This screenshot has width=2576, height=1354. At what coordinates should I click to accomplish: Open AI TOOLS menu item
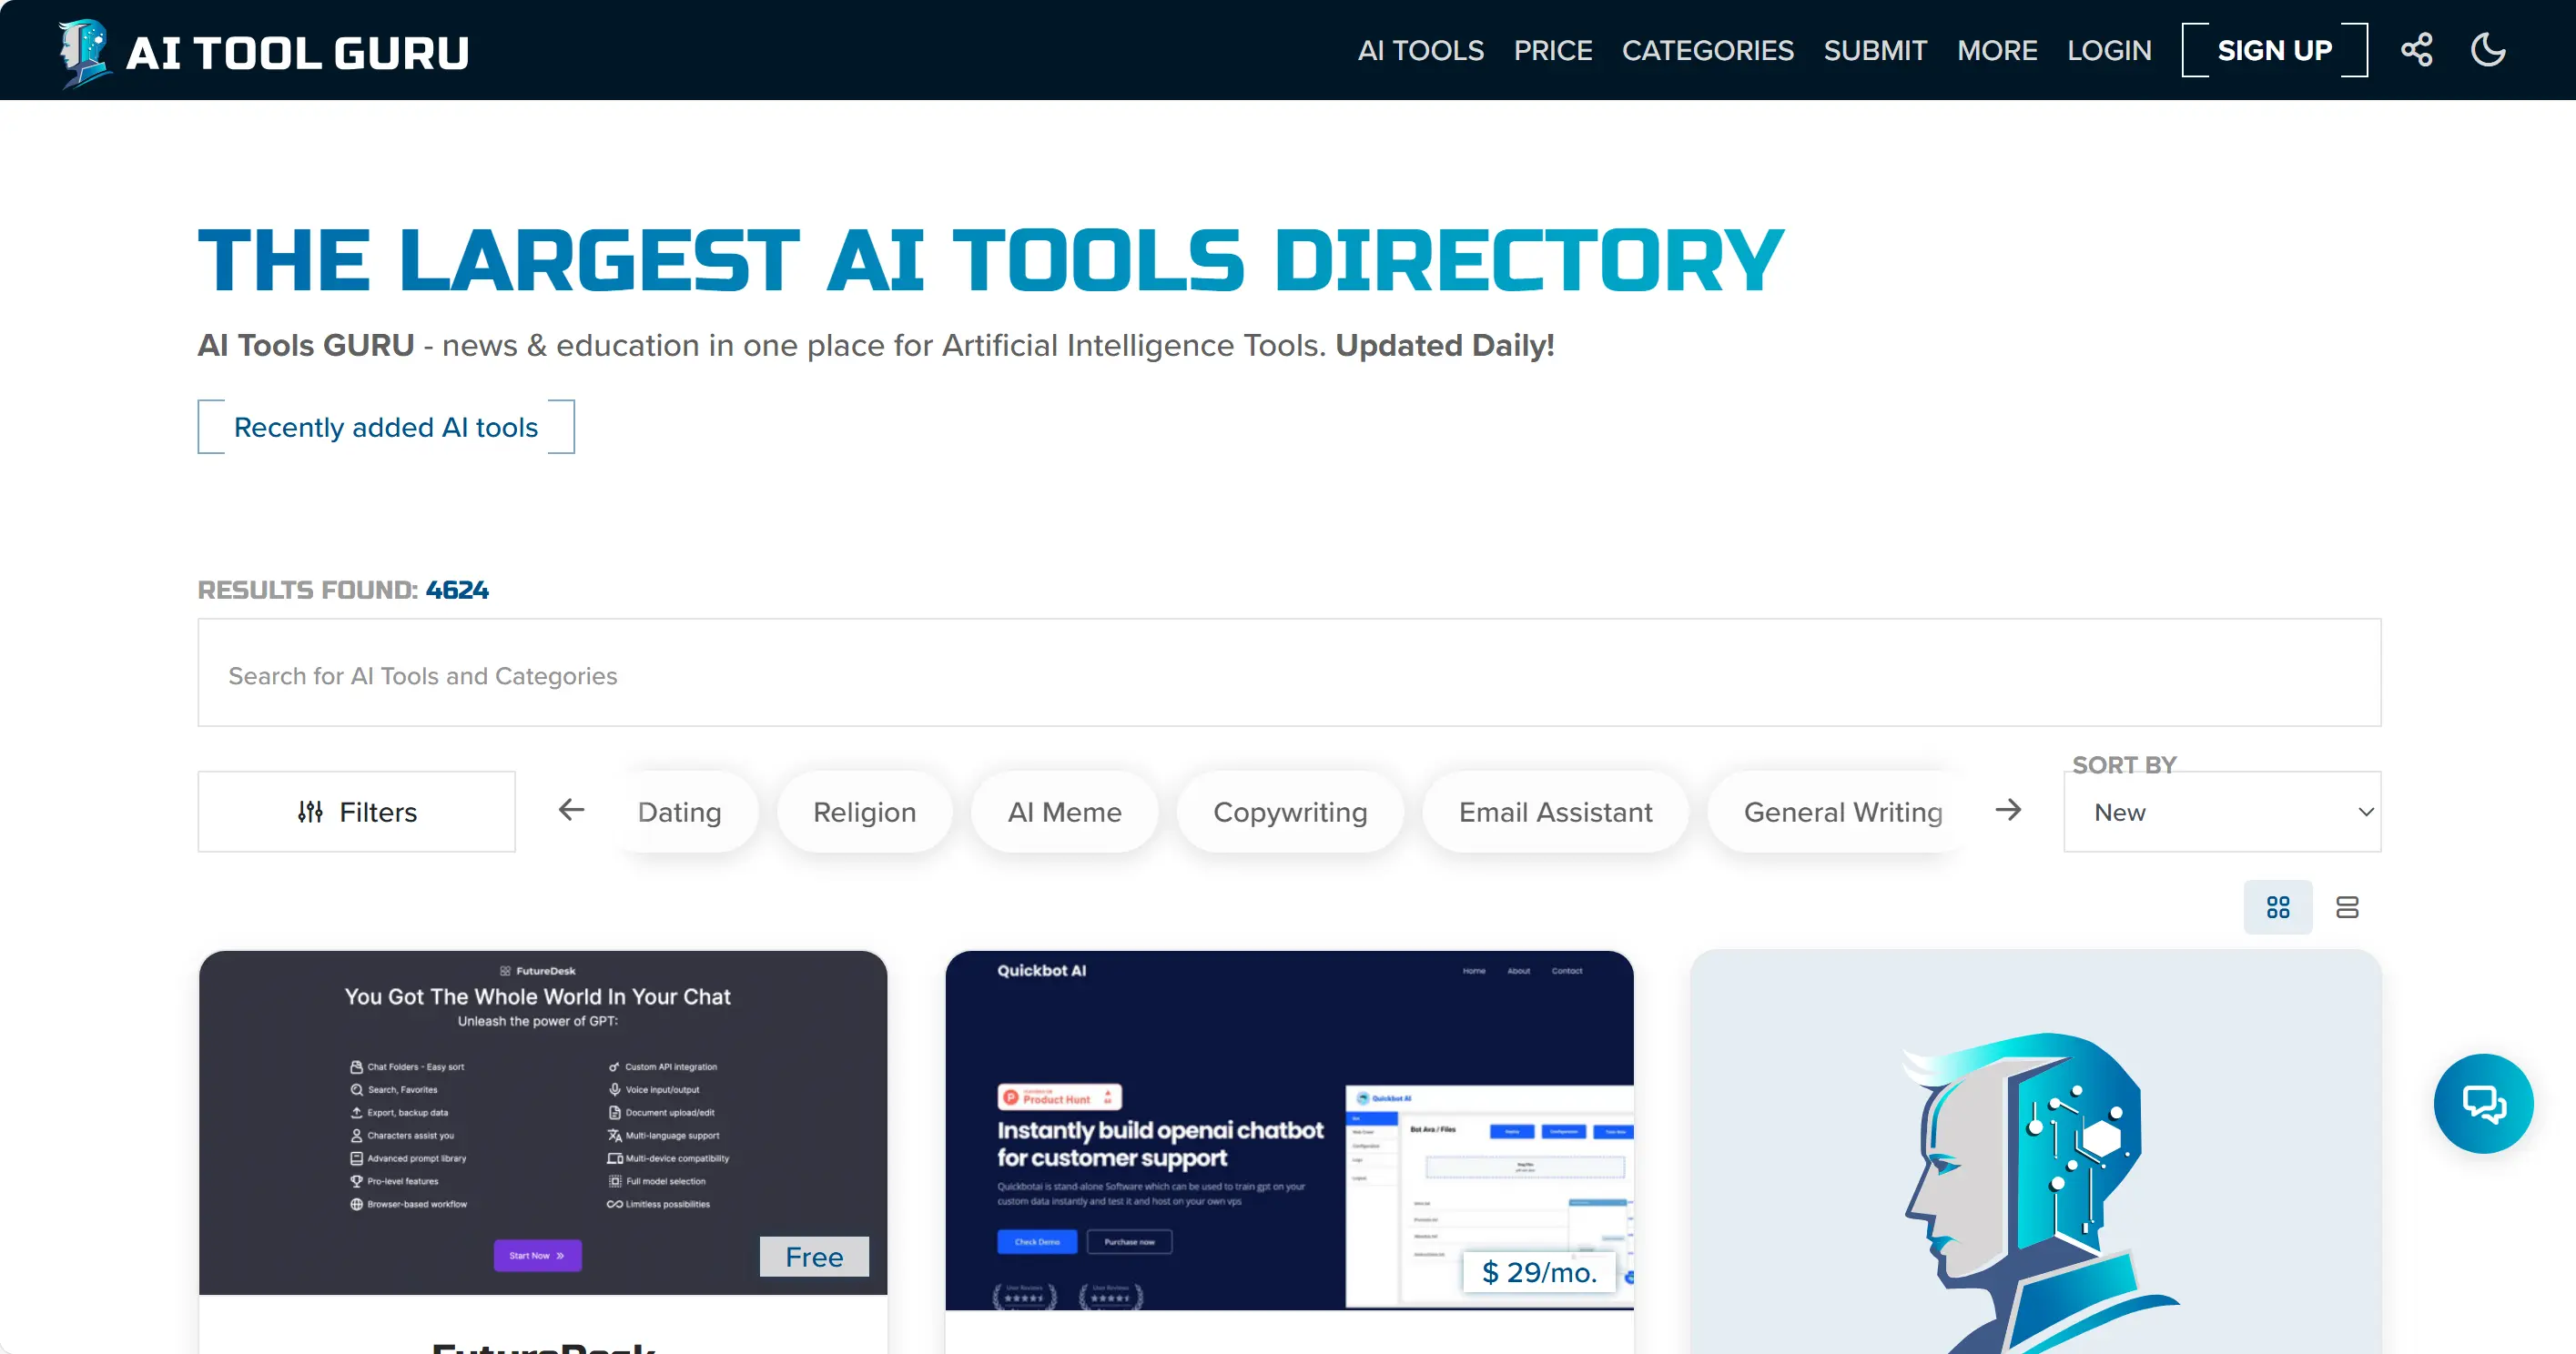click(1420, 51)
